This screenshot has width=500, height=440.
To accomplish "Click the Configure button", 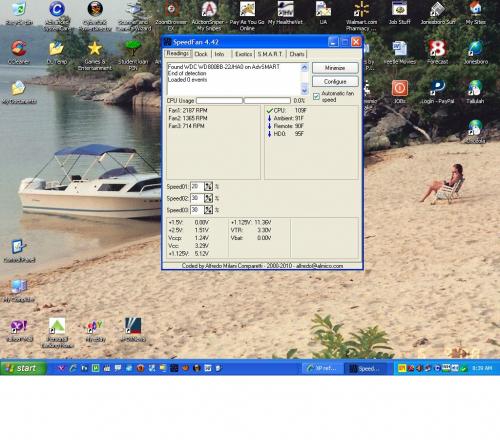I will pos(335,81).
